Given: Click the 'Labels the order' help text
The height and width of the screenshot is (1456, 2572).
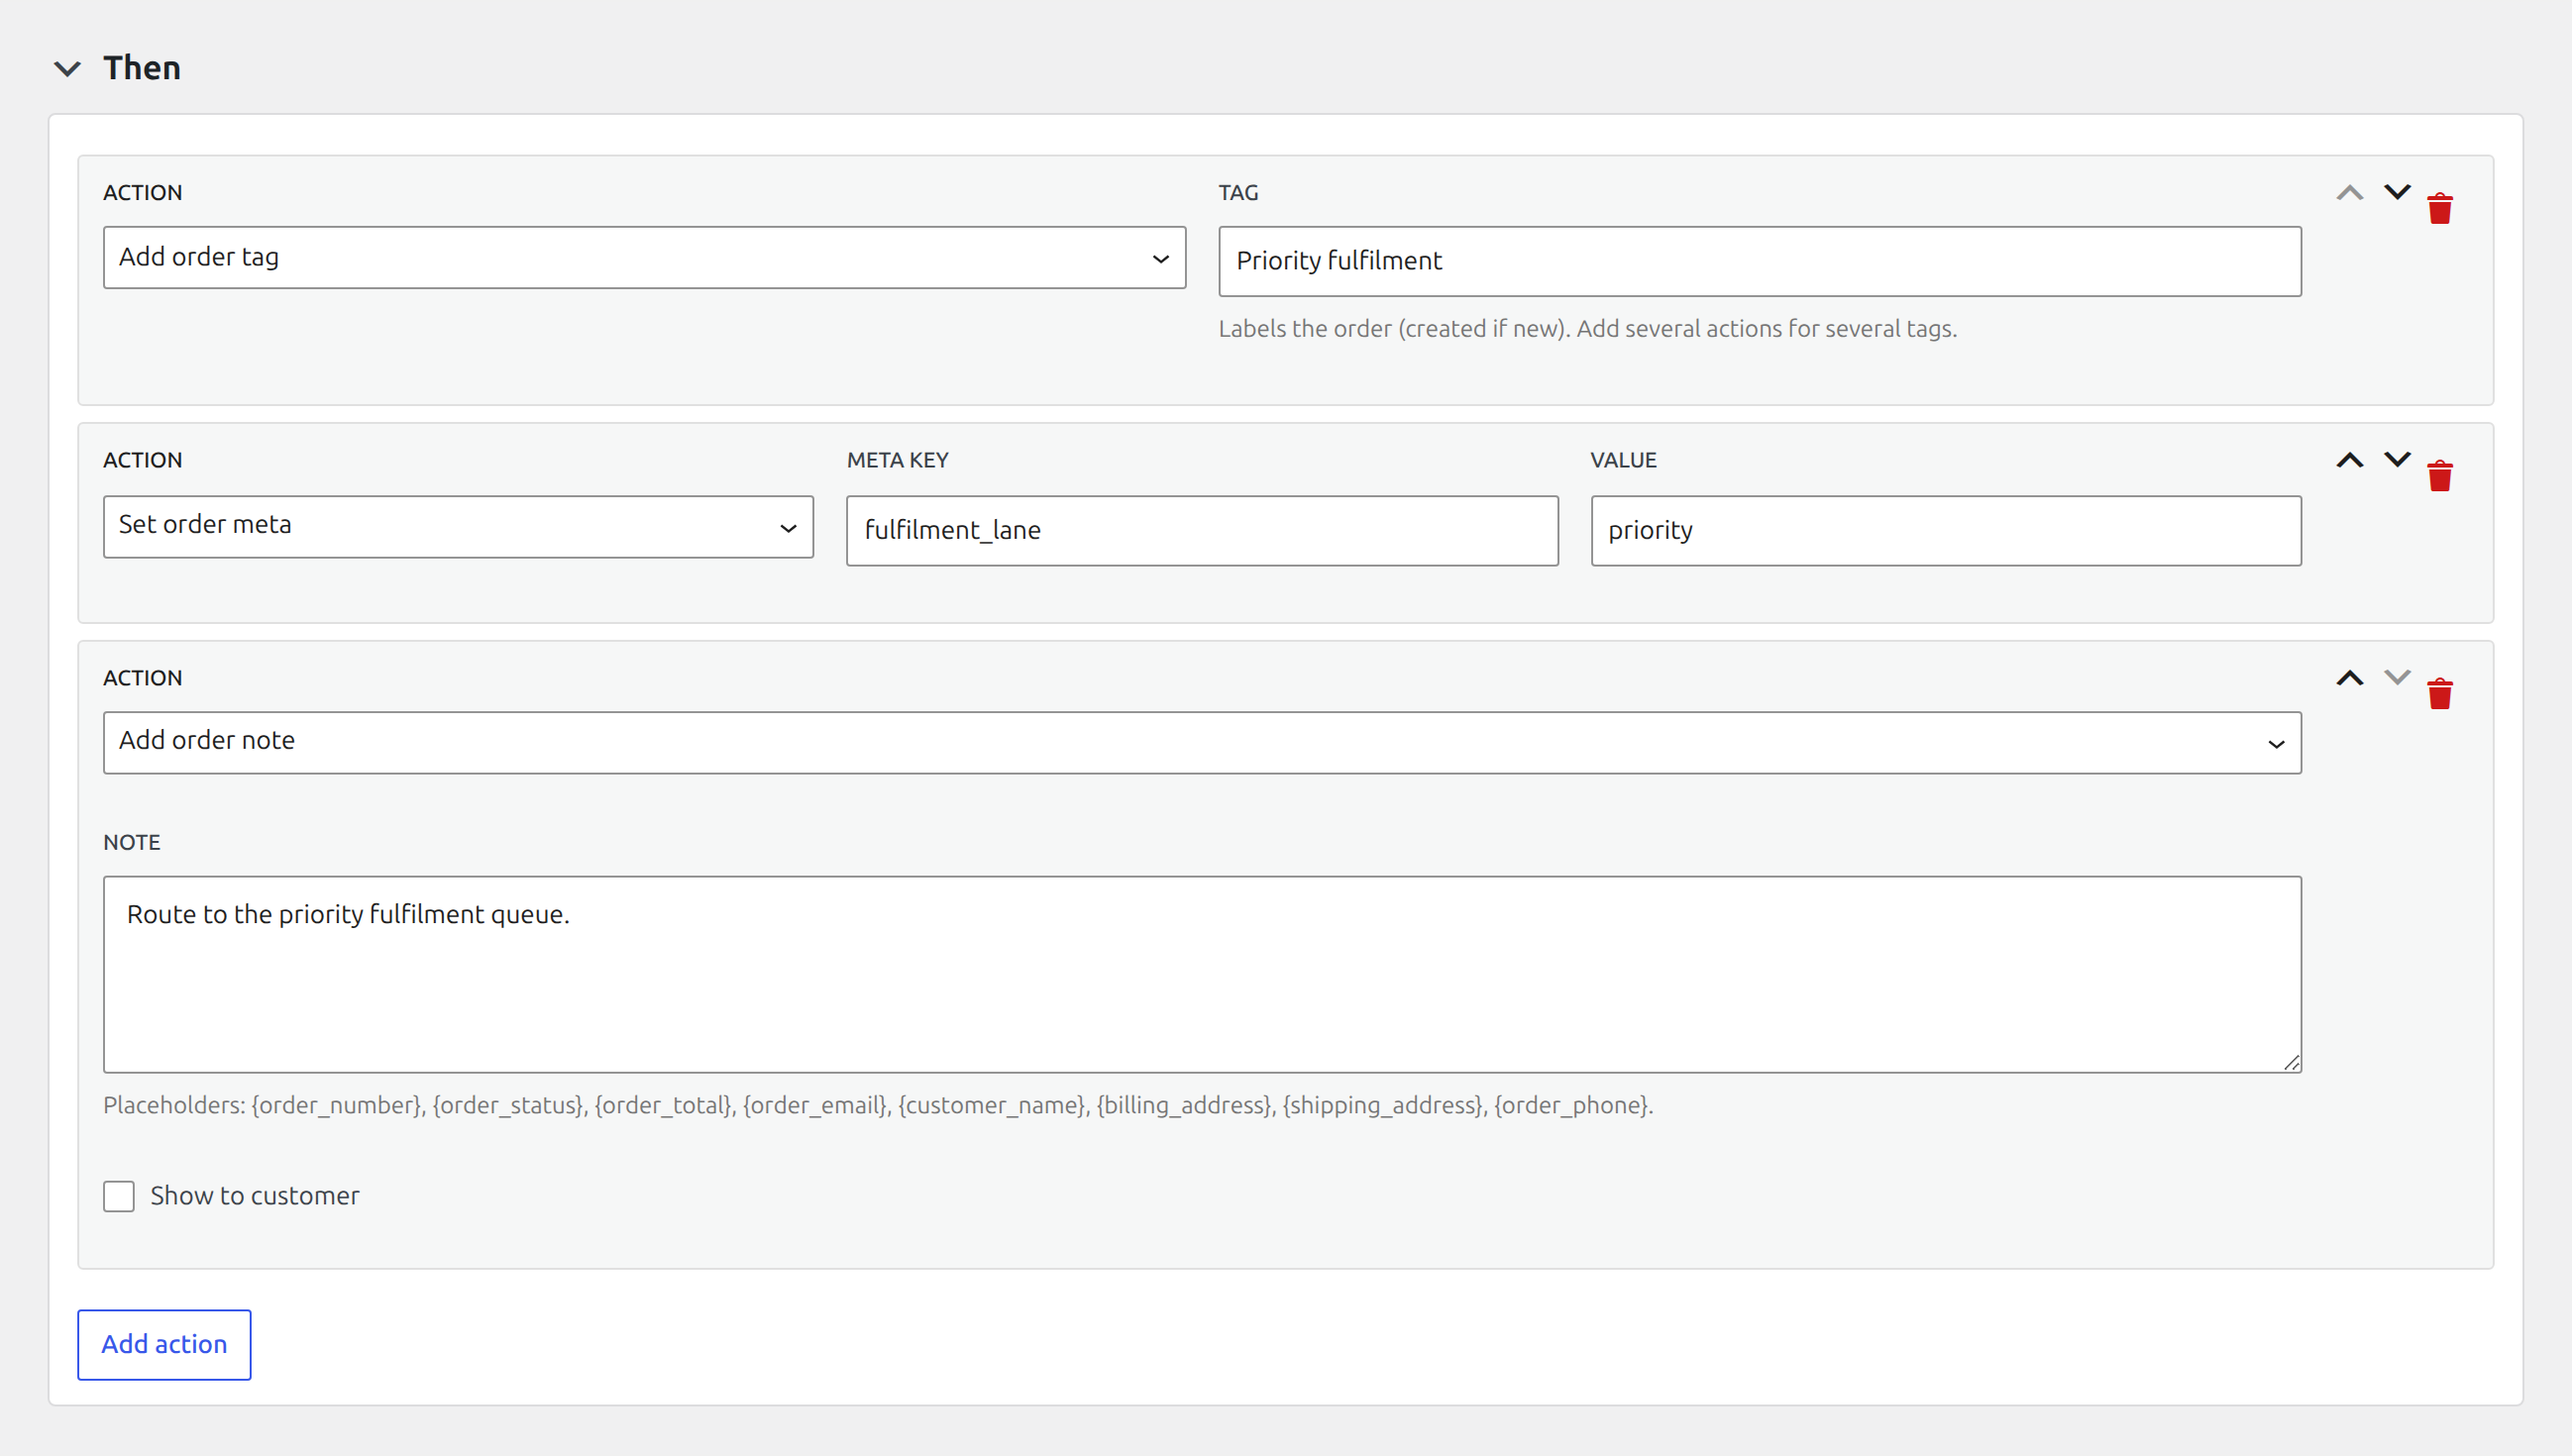Looking at the screenshot, I should click(1587, 329).
